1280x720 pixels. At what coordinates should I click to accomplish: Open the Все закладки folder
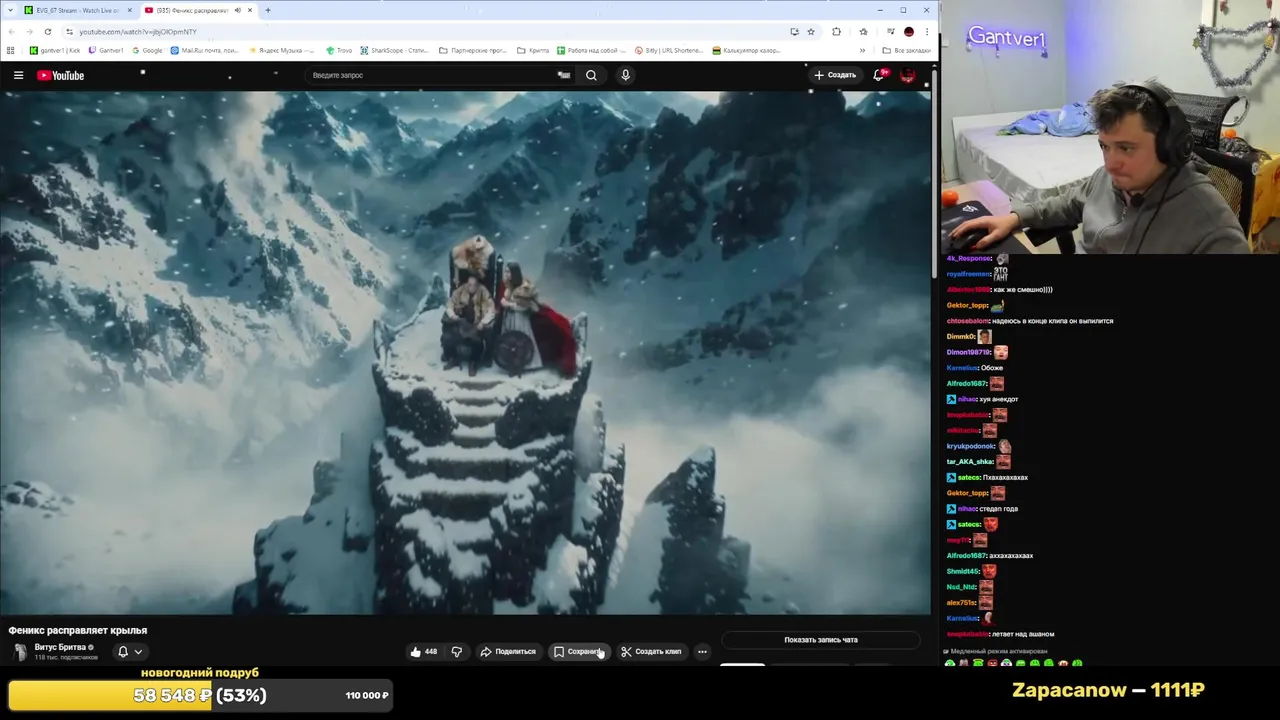point(906,50)
